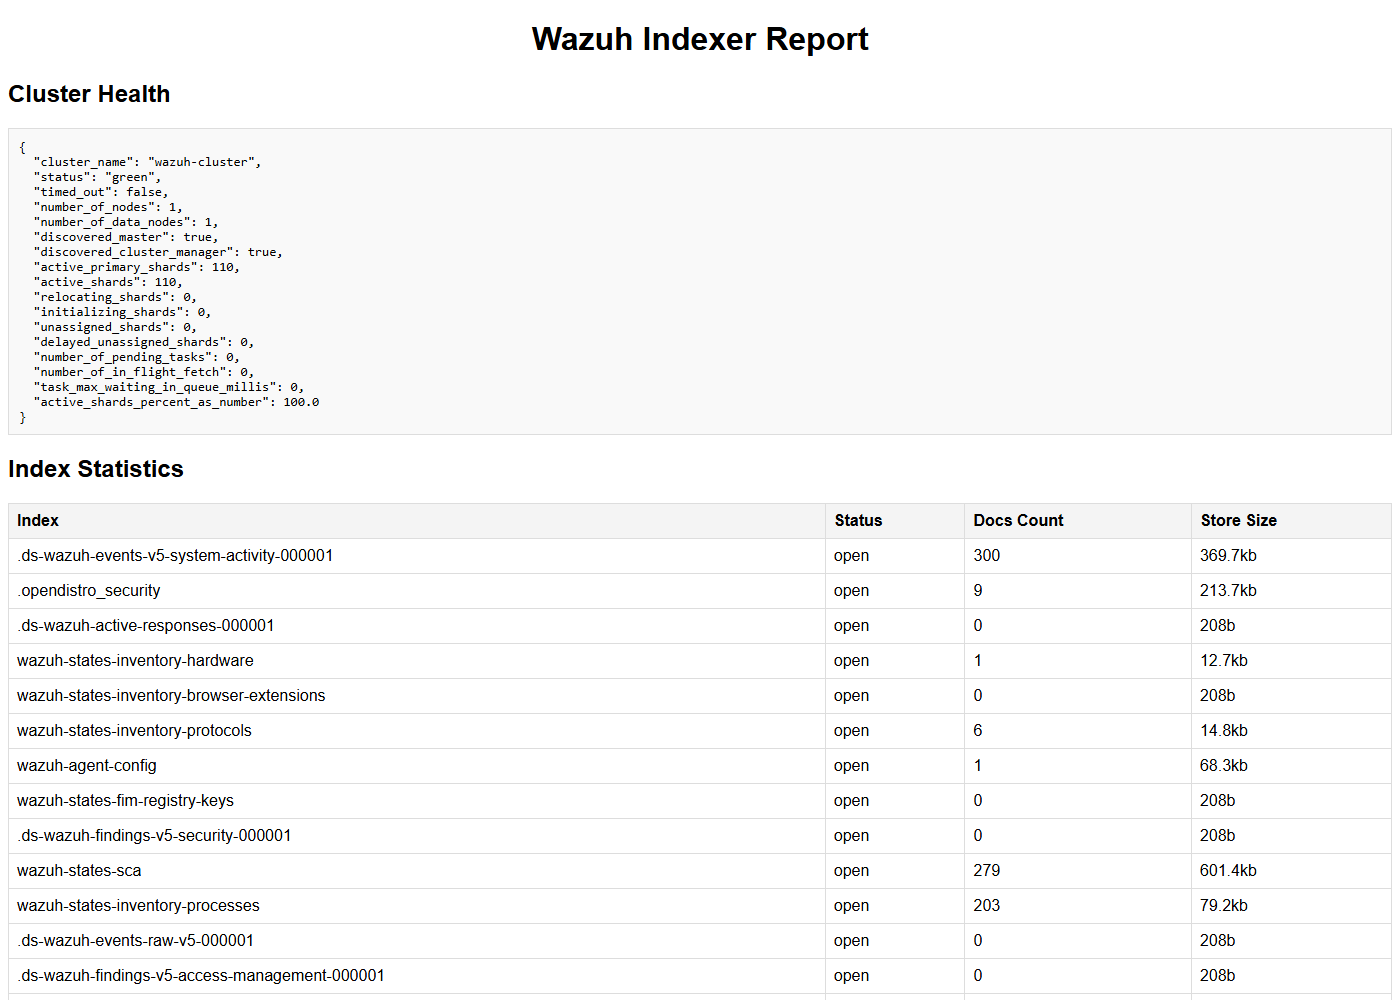Select the wazuh-states-sca index name
The width and height of the screenshot is (1400, 1000).
[x=79, y=871]
